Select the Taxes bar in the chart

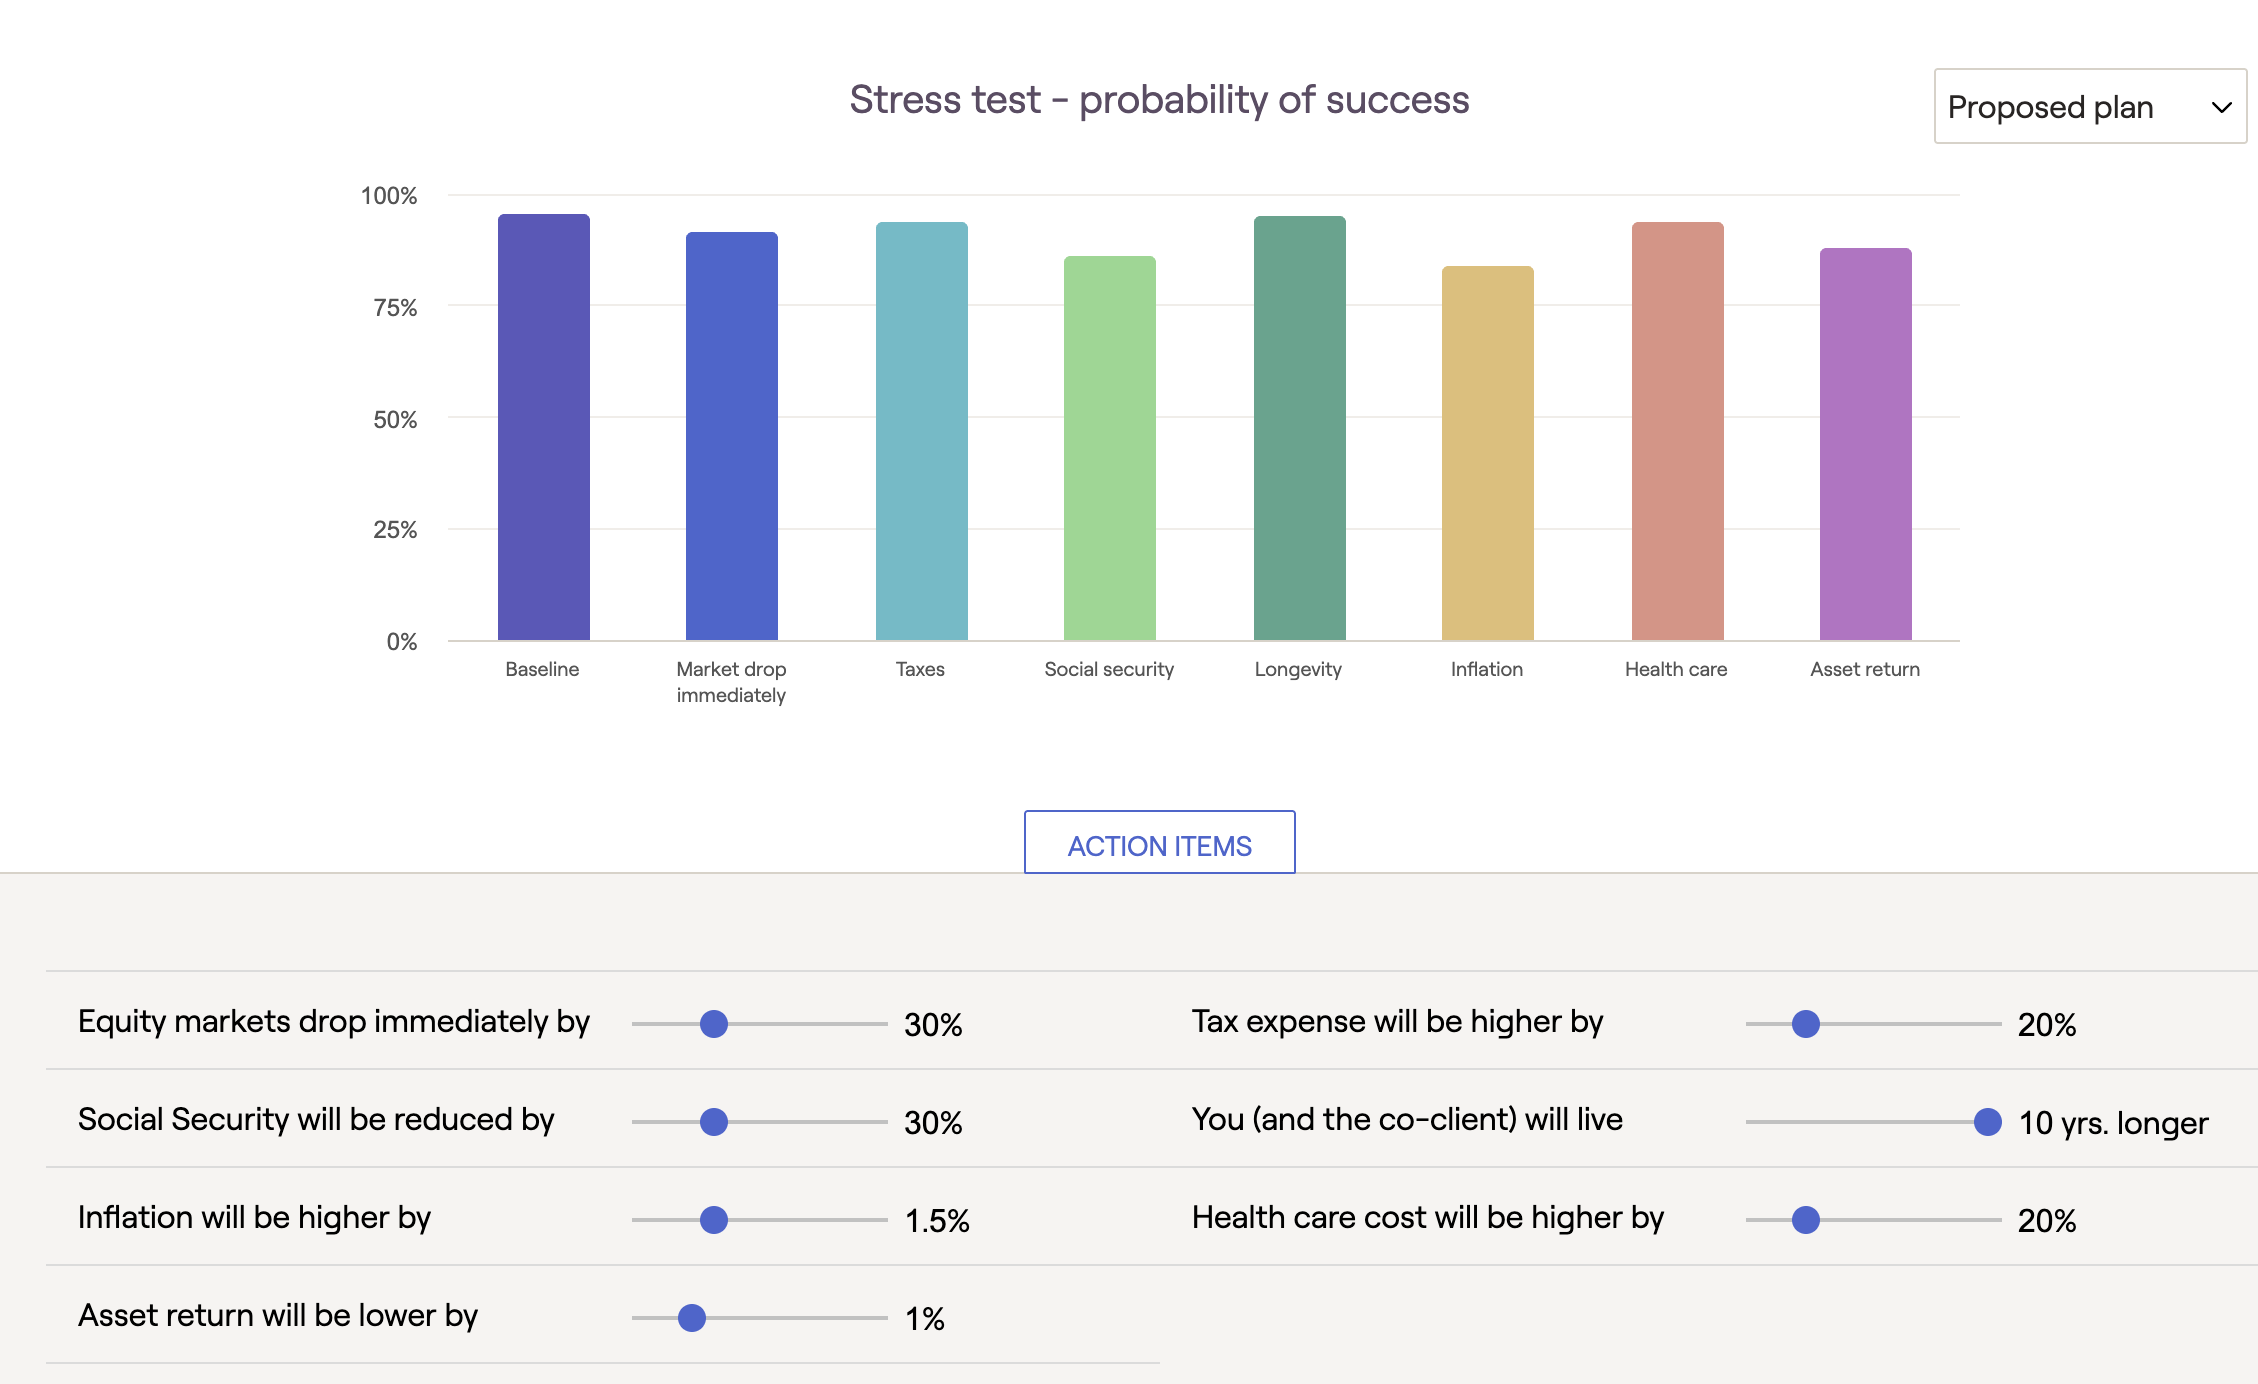click(922, 431)
